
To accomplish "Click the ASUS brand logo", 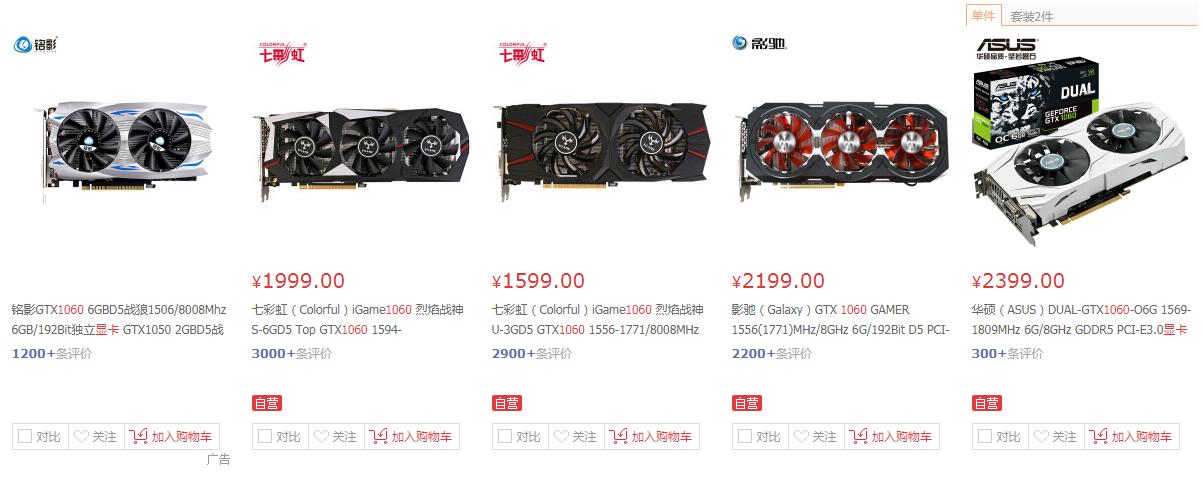I will tap(1007, 47).
